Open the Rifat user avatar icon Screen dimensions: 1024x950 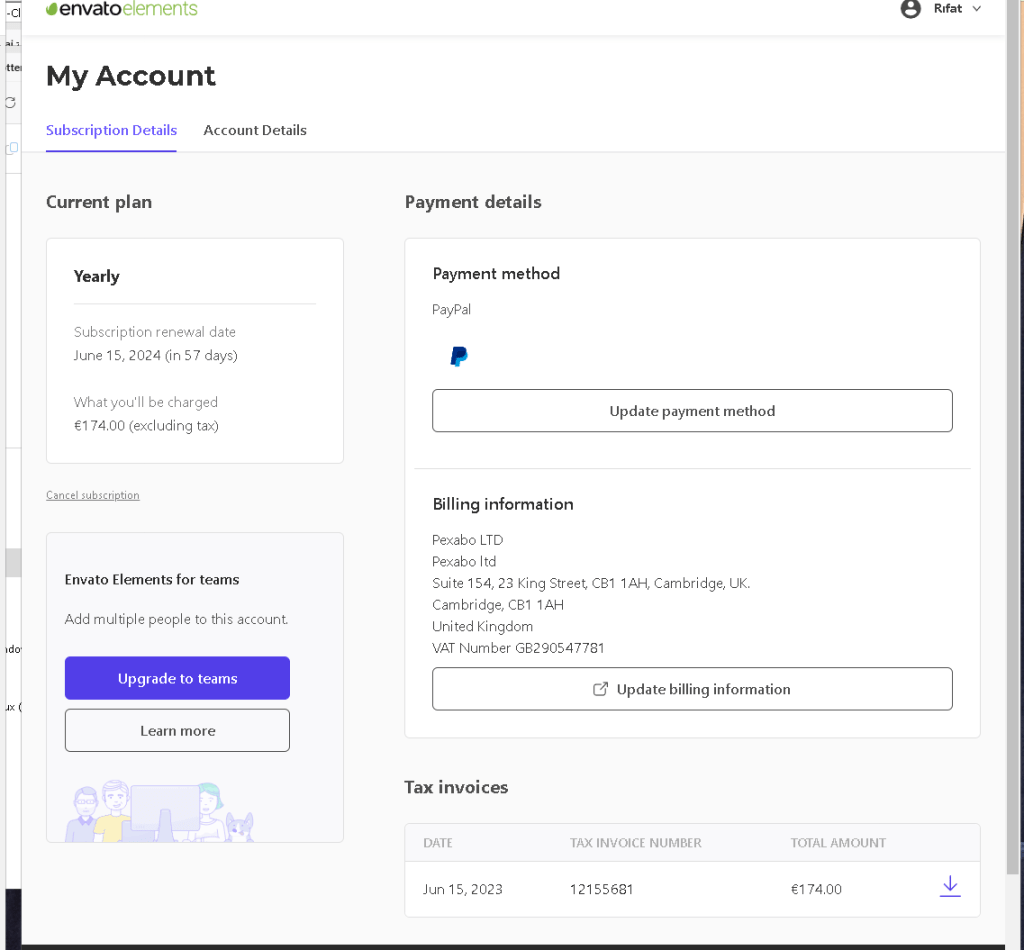[x=910, y=8]
